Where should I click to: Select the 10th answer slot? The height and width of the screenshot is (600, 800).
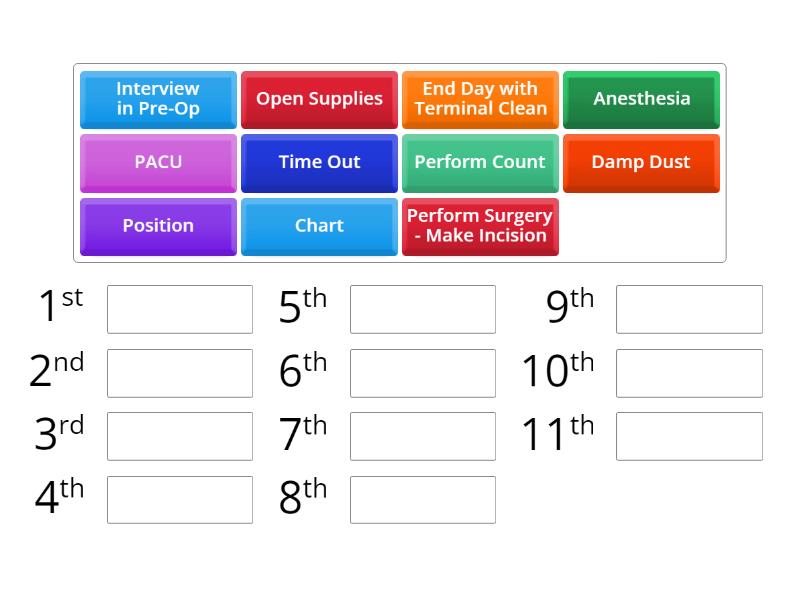pyautogui.click(x=689, y=373)
